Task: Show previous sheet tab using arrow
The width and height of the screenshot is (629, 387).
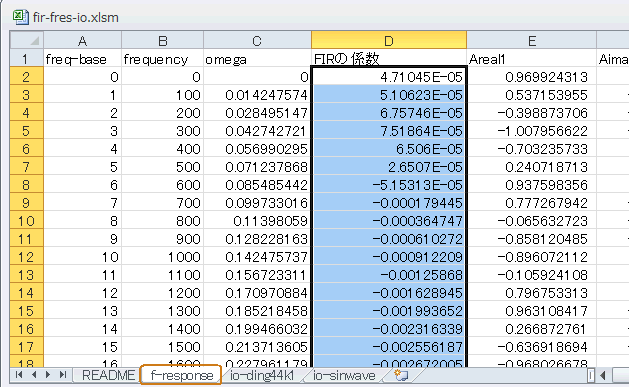Action: (34, 375)
